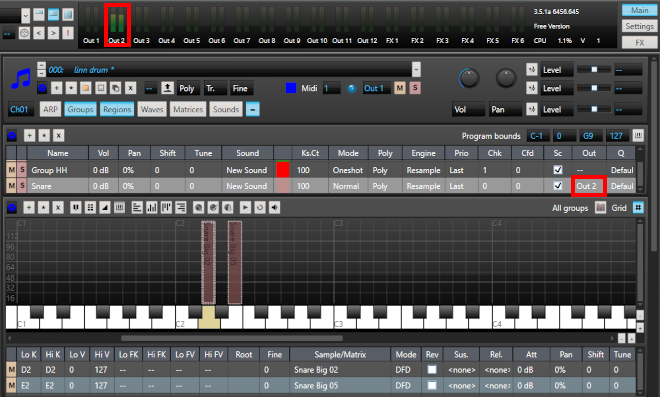
Task: Open the groups panel gear menu
Action: pyautogui.click(x=12, y=136)
